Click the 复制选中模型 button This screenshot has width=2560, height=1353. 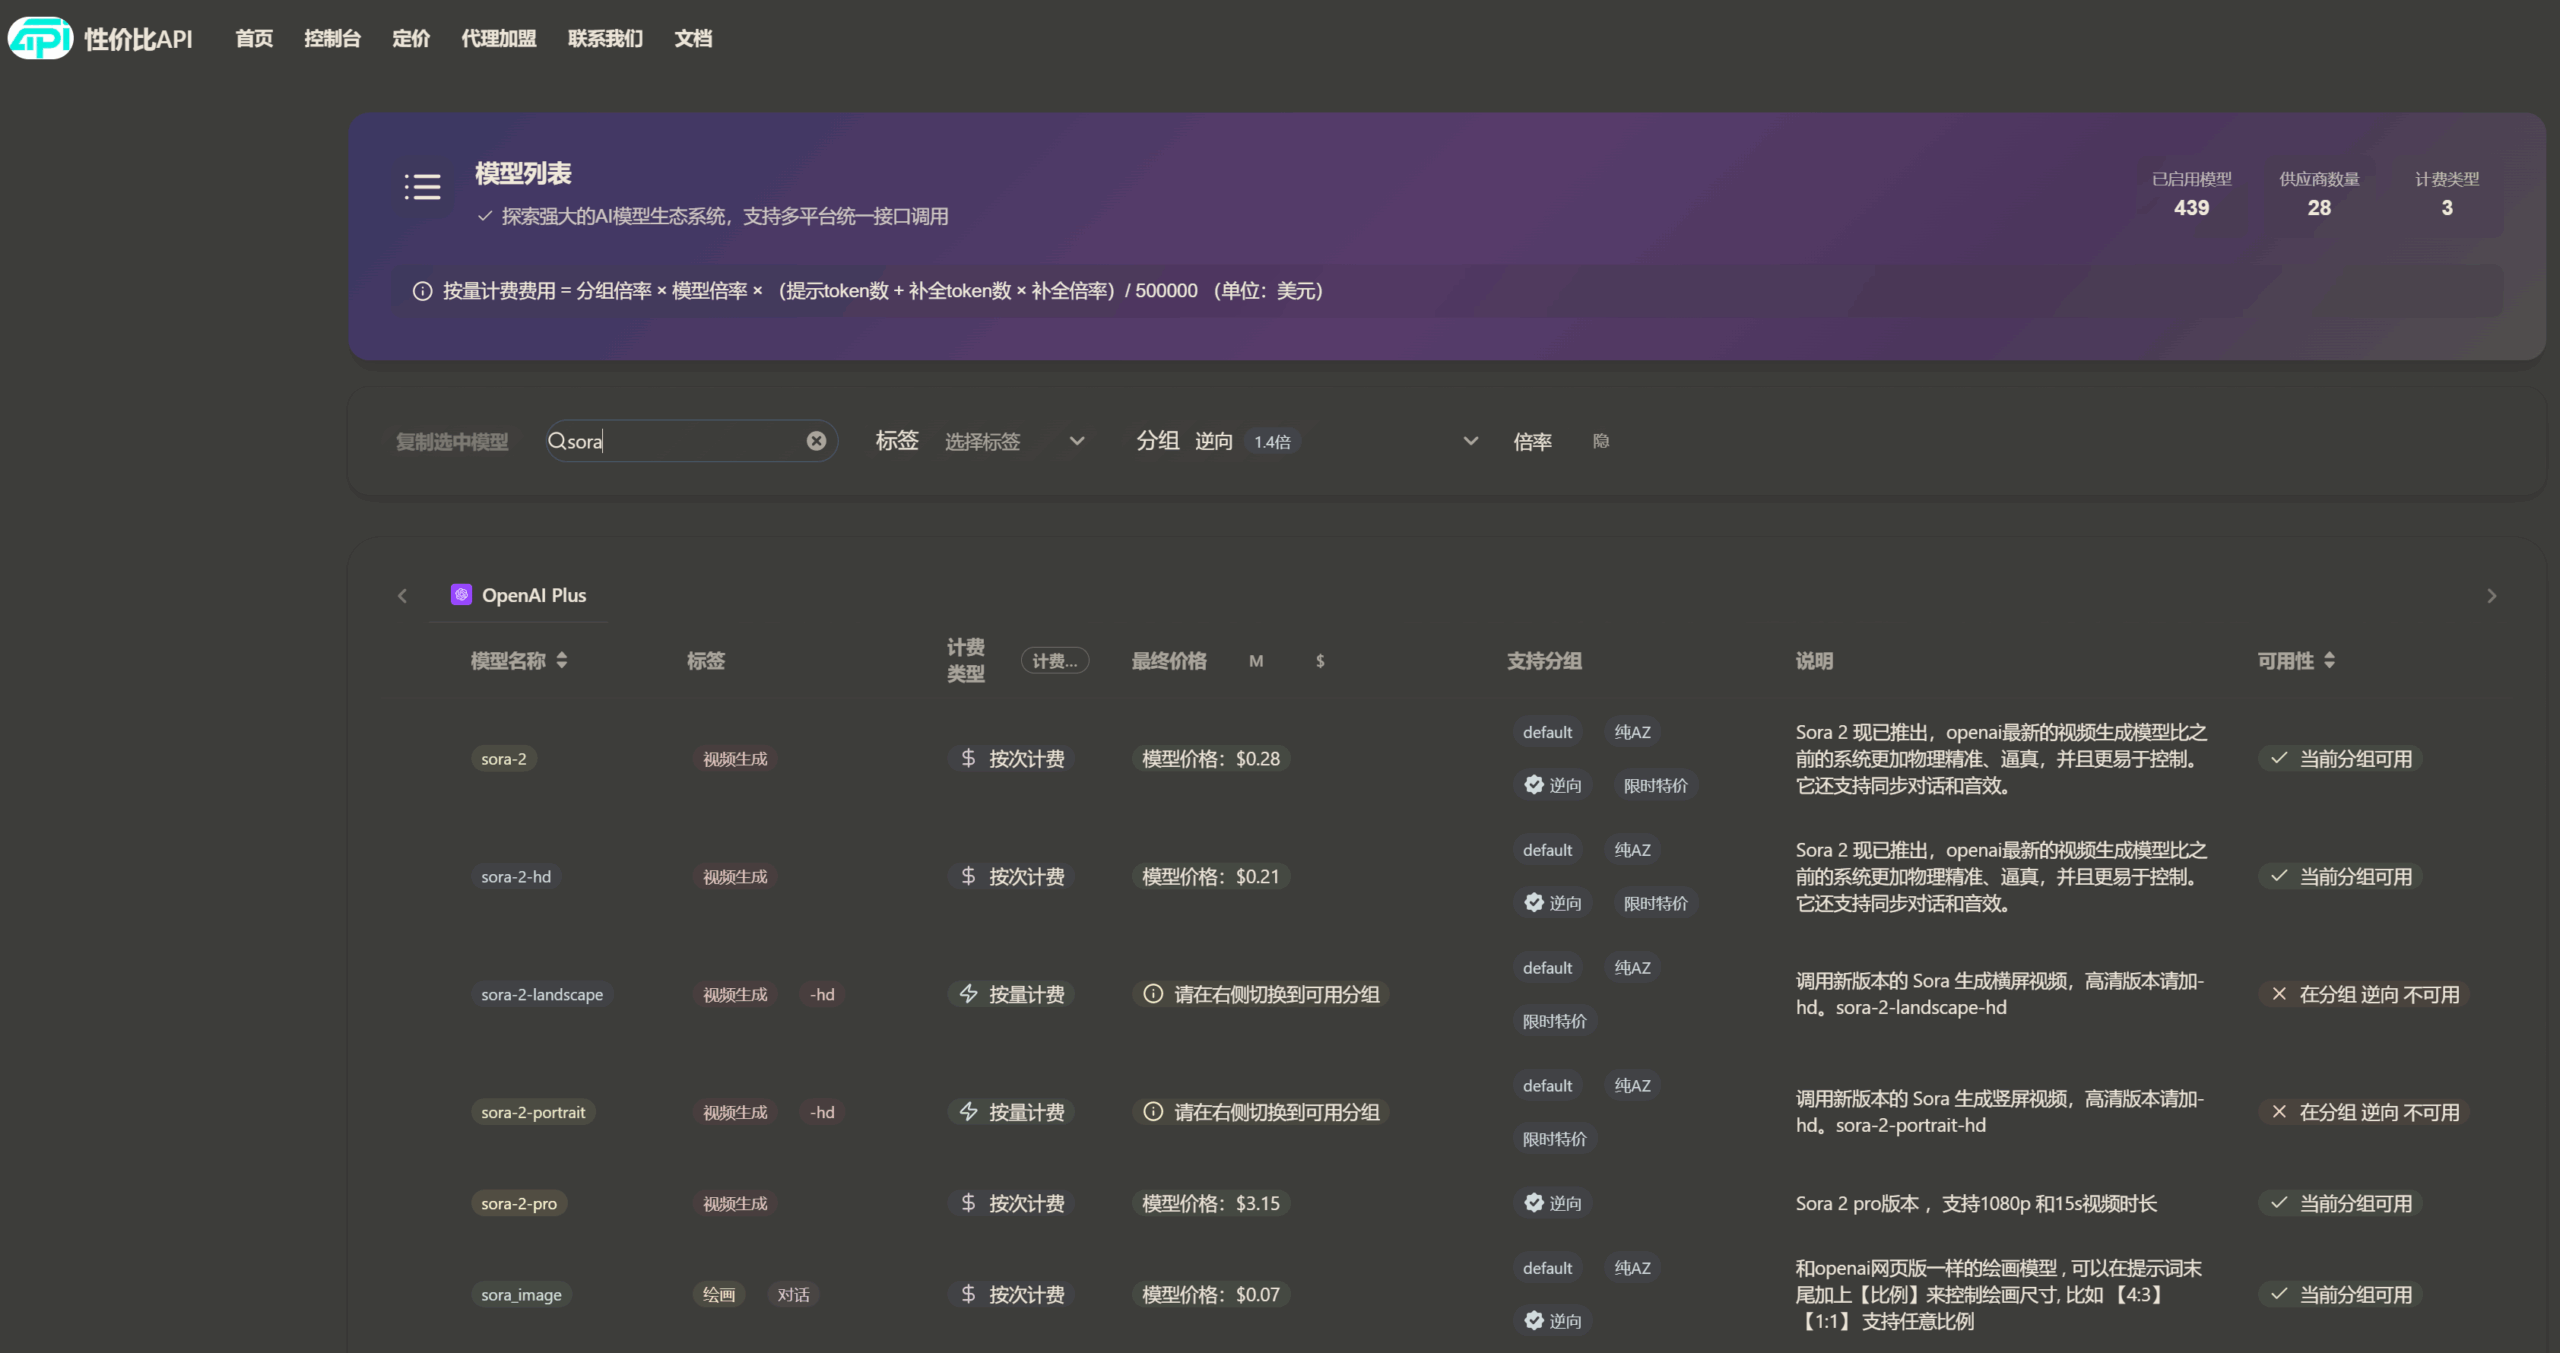pos(451,441)
